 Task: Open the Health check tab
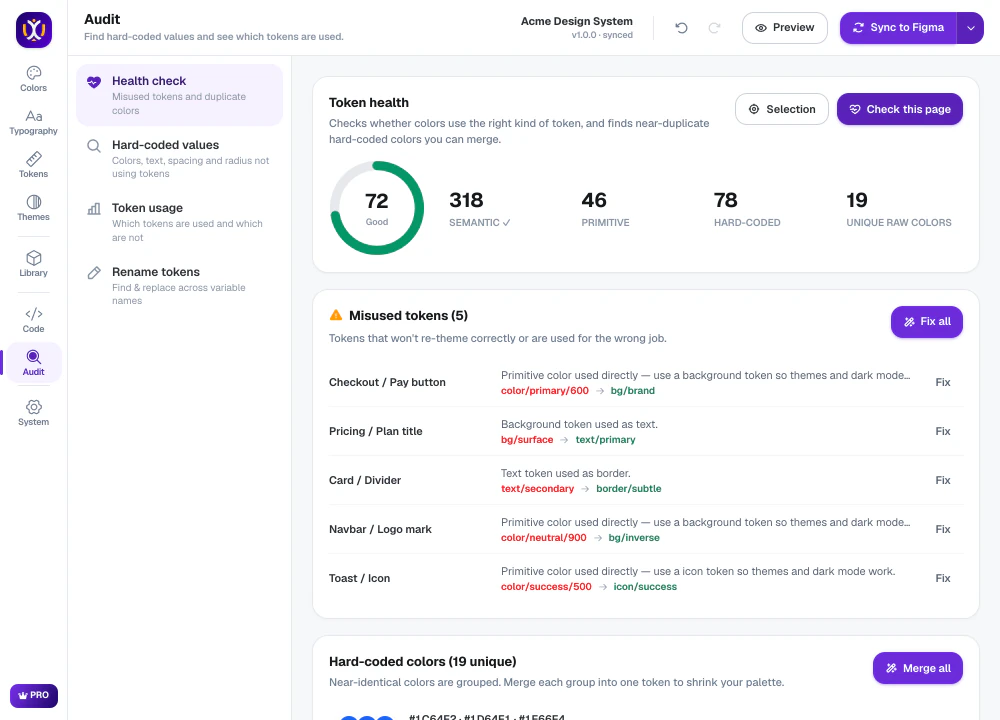179,95
